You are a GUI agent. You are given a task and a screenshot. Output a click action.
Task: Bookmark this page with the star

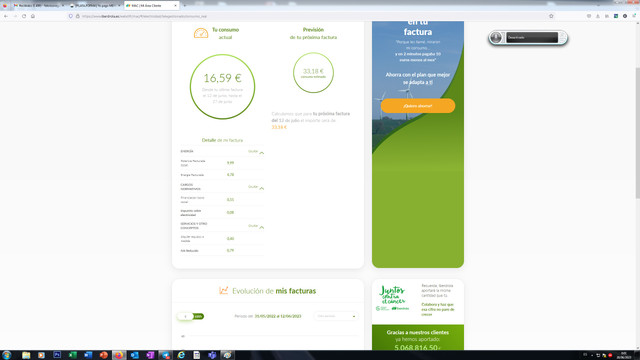[x=551, y=16]
